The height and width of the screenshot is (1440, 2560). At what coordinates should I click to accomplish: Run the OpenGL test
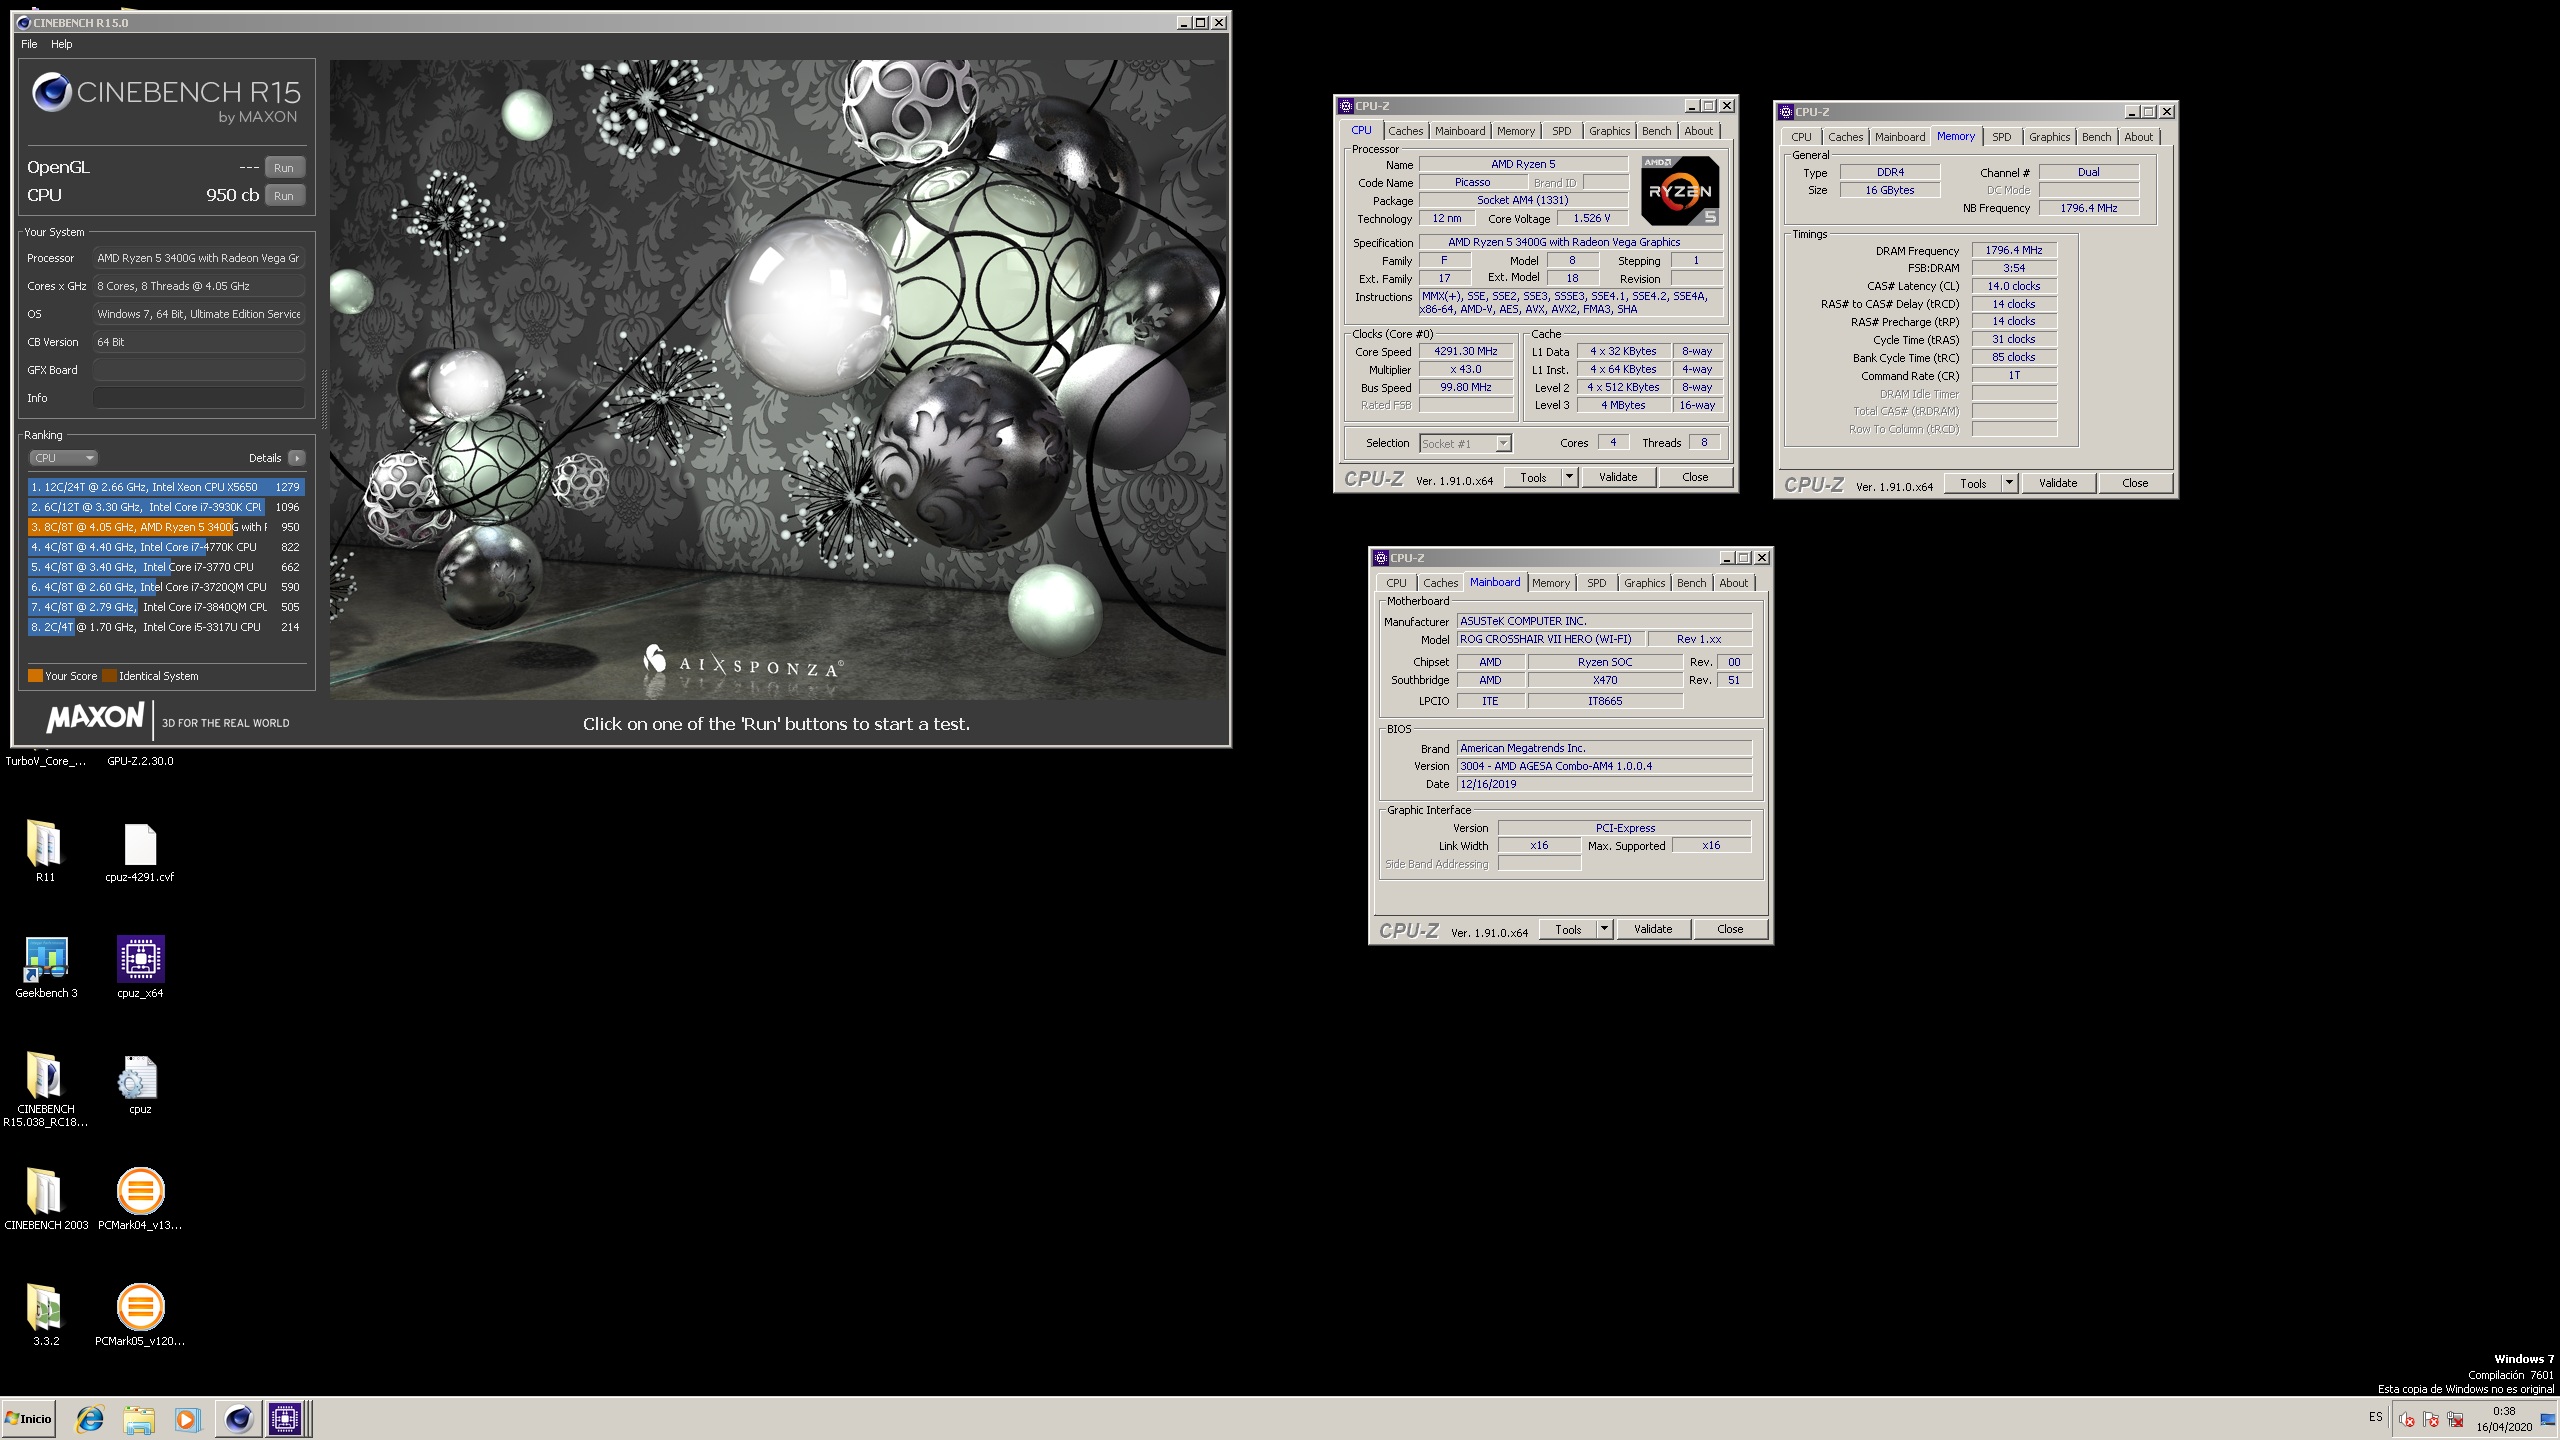point(284,168)
